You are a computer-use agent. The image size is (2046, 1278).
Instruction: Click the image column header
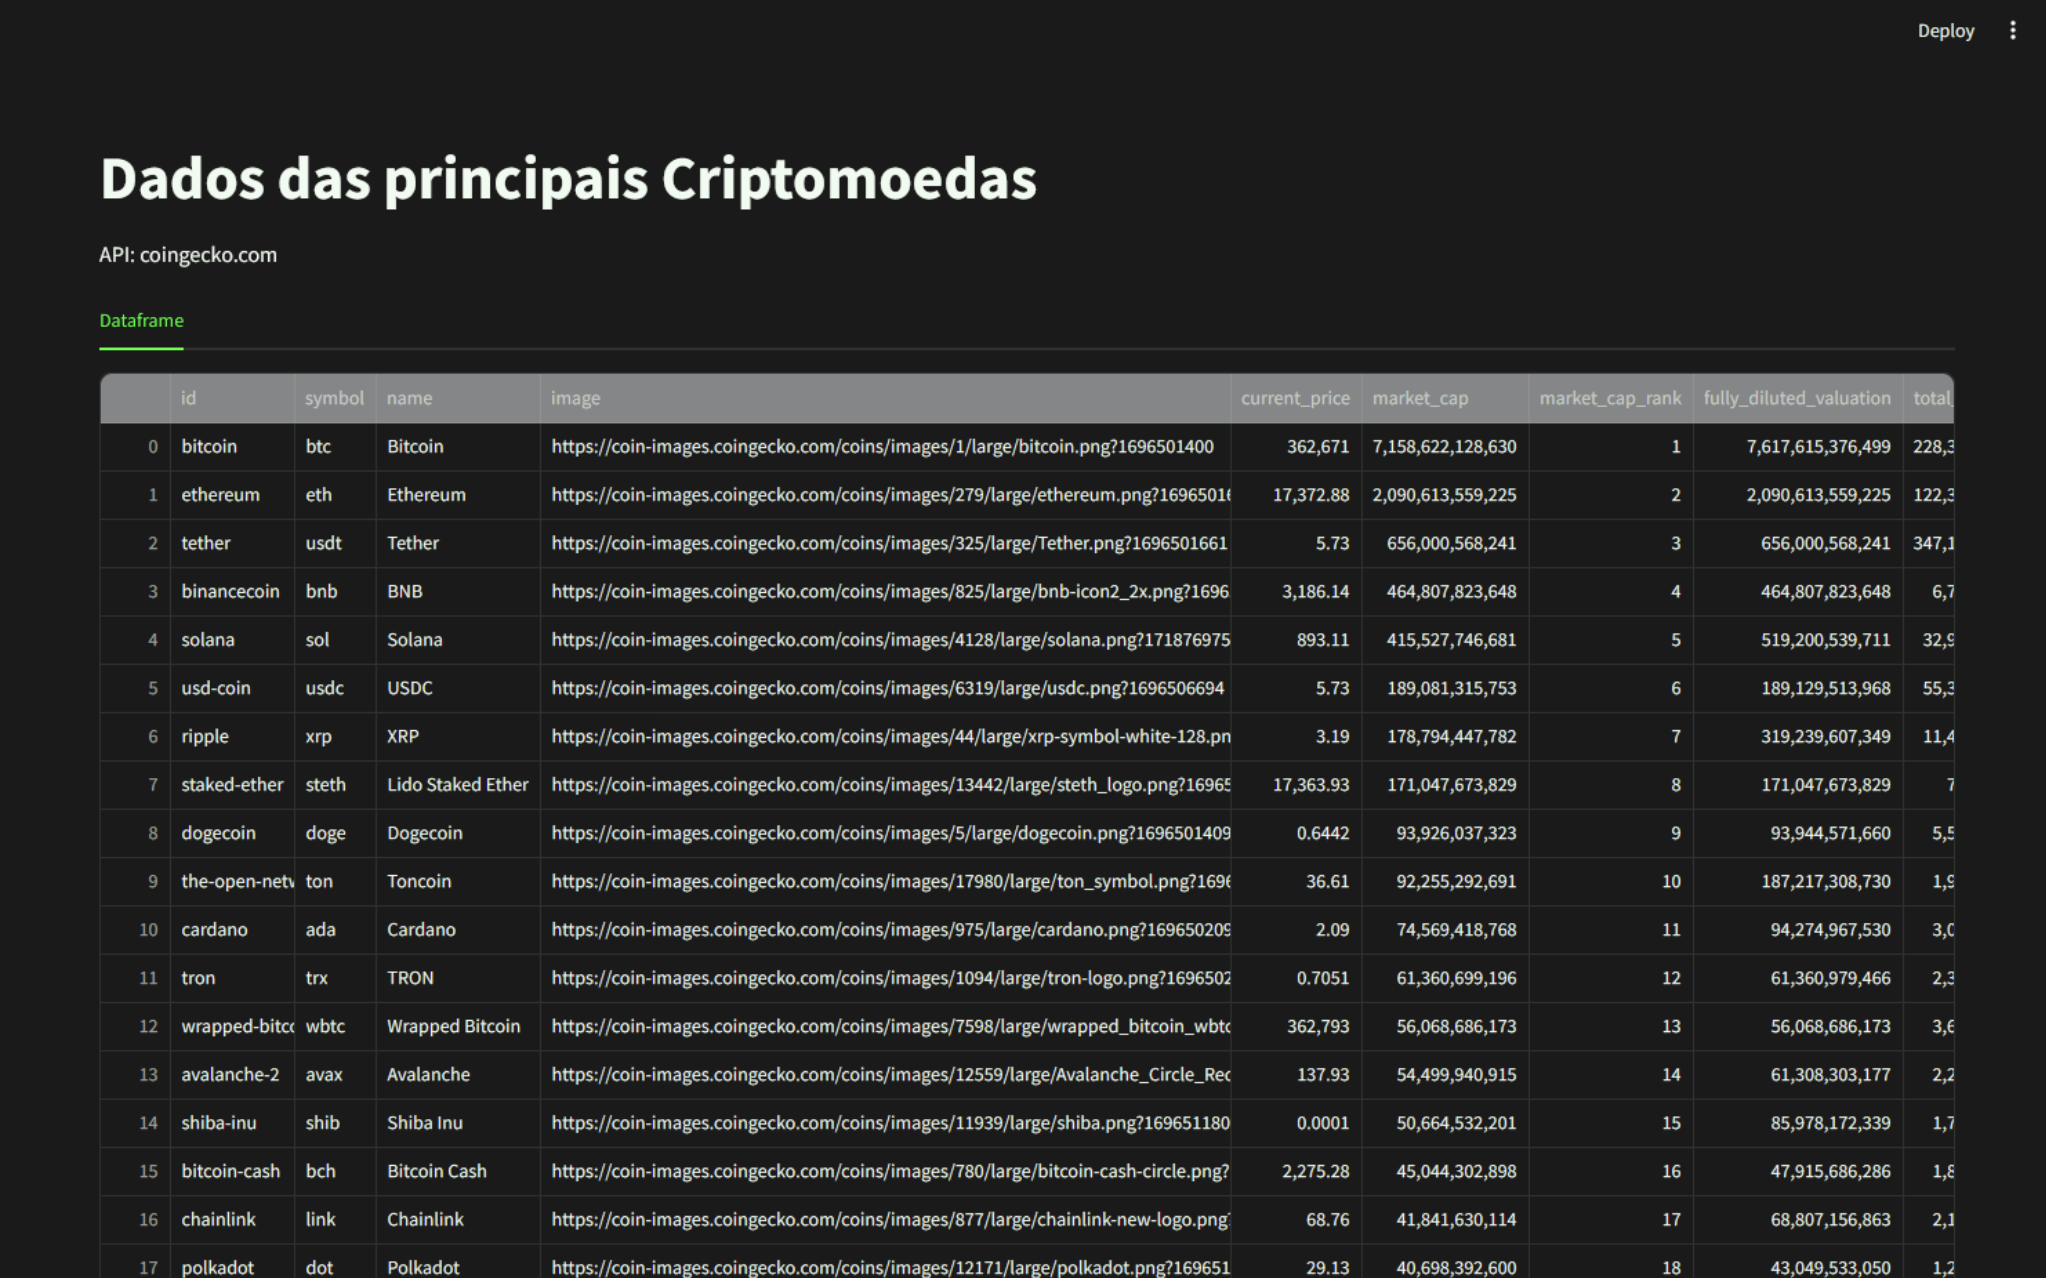click(x=576, y=398)
